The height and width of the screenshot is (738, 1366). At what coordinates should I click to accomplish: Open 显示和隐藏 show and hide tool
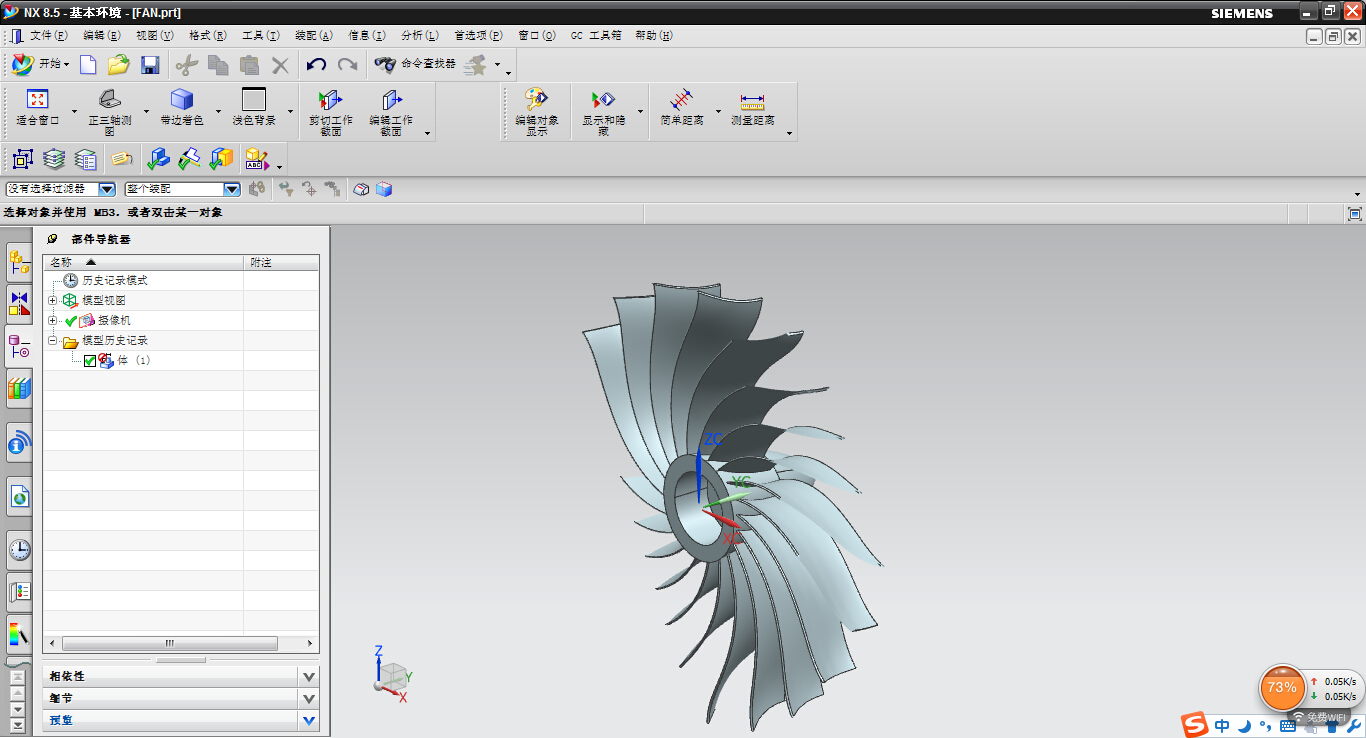pos(603,111)
